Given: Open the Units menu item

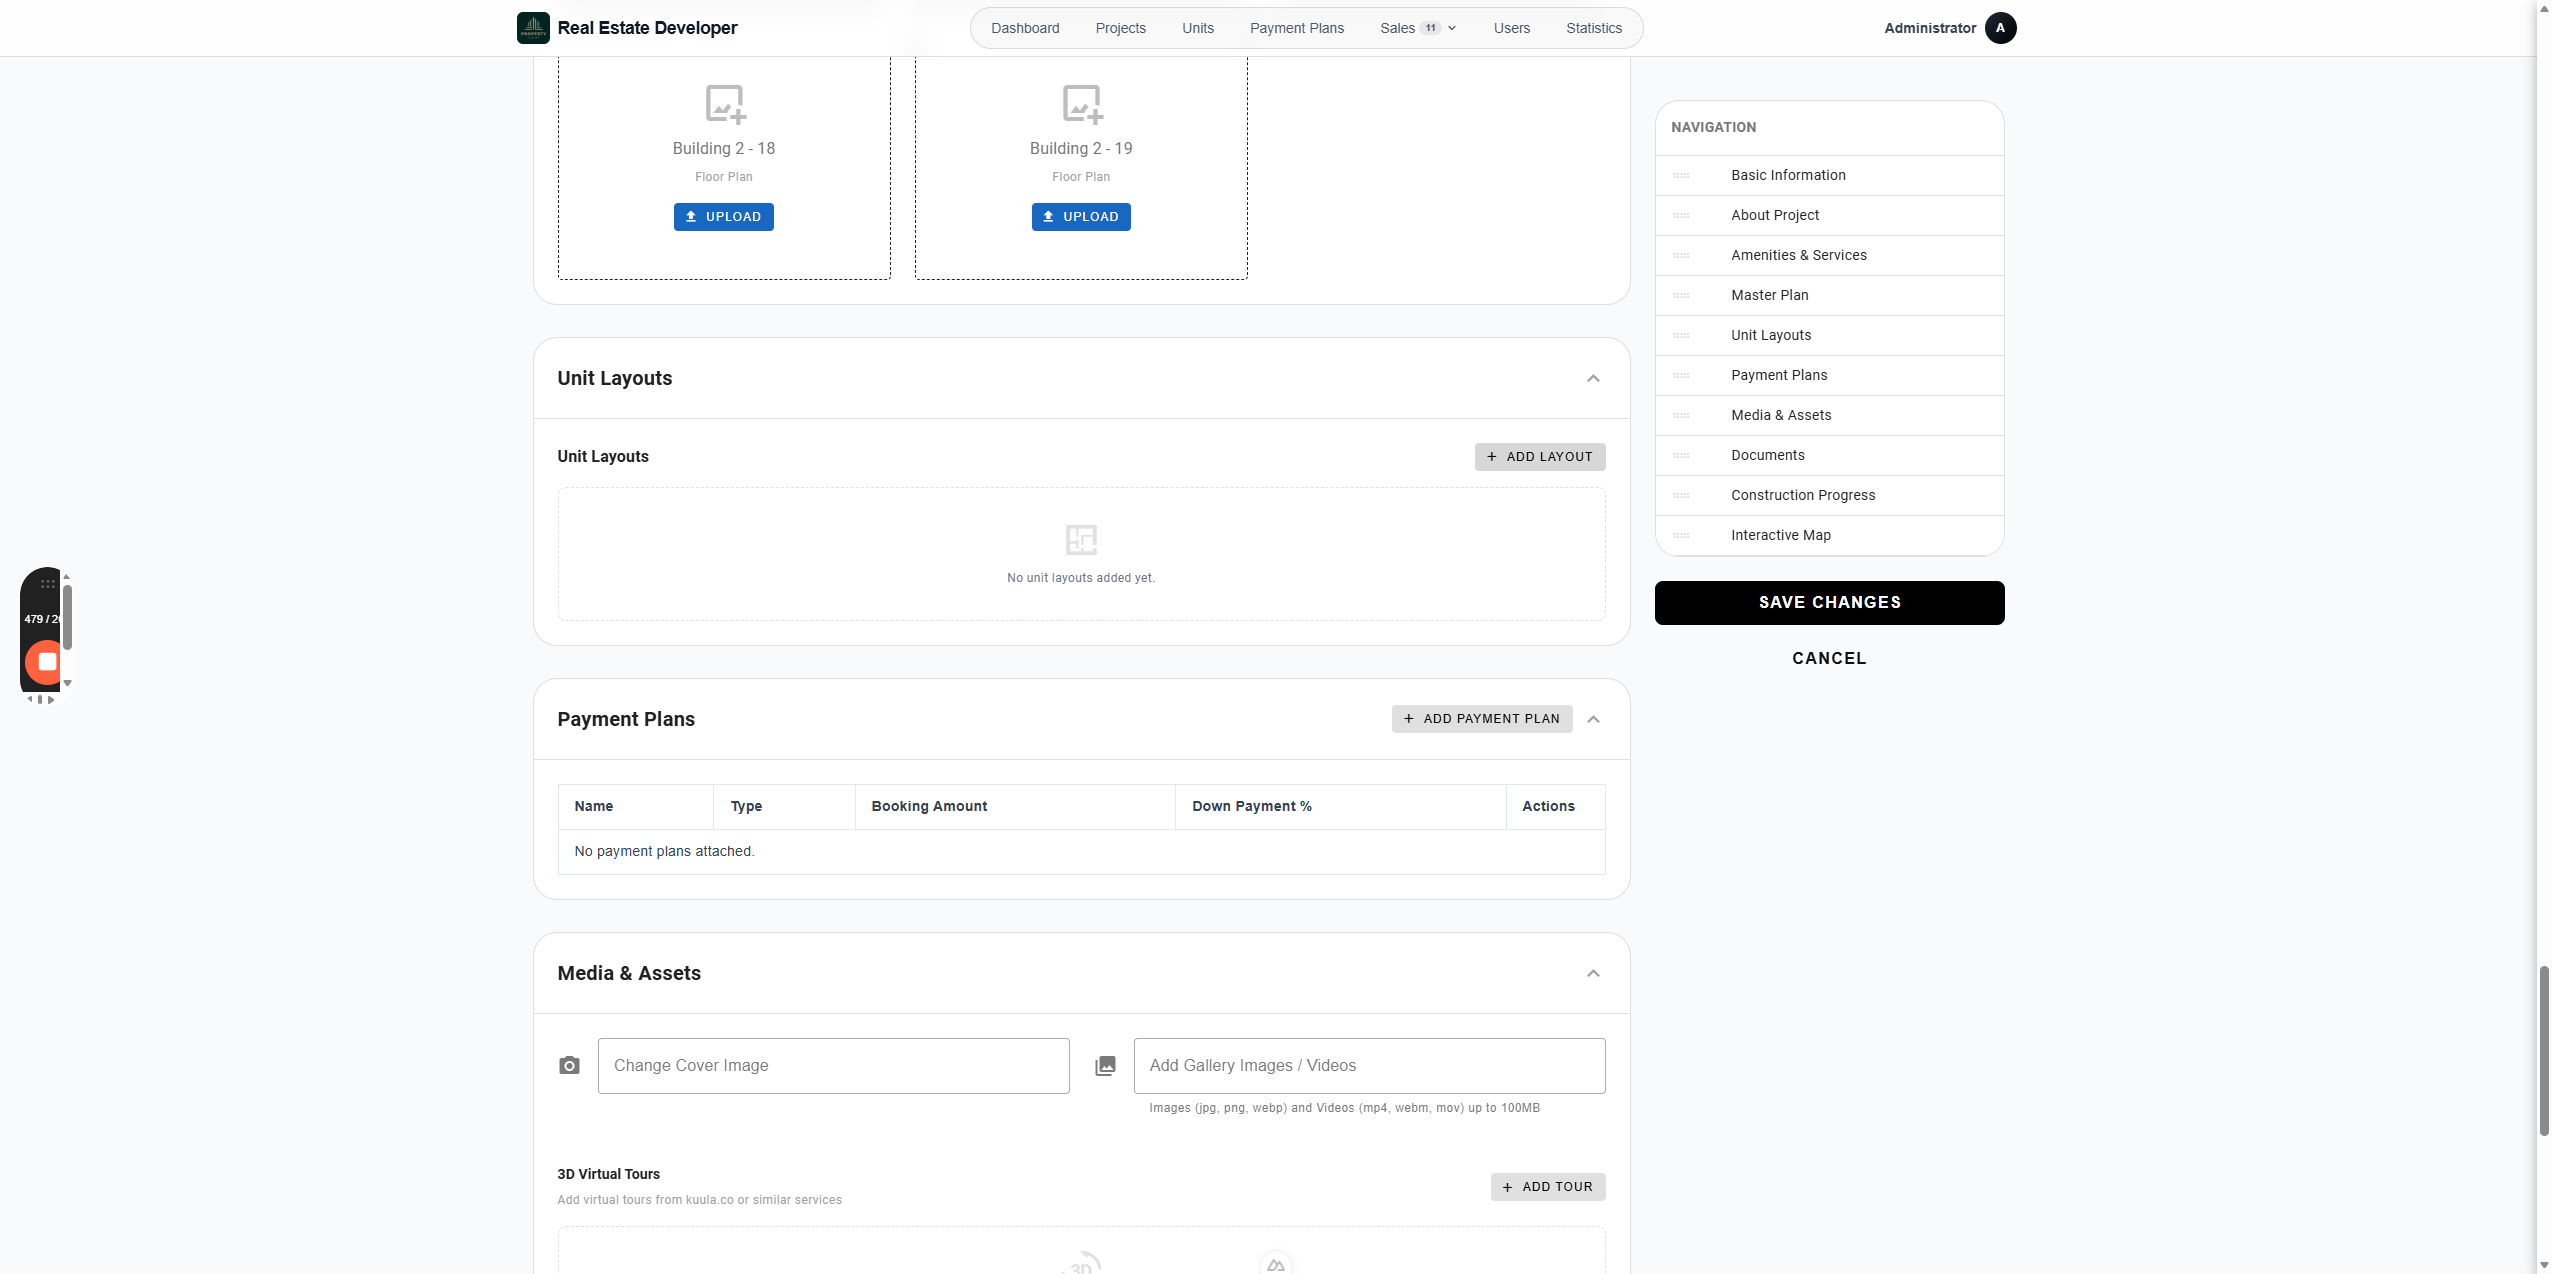Looking at the screenshot, I should (x=1198, y=28).
